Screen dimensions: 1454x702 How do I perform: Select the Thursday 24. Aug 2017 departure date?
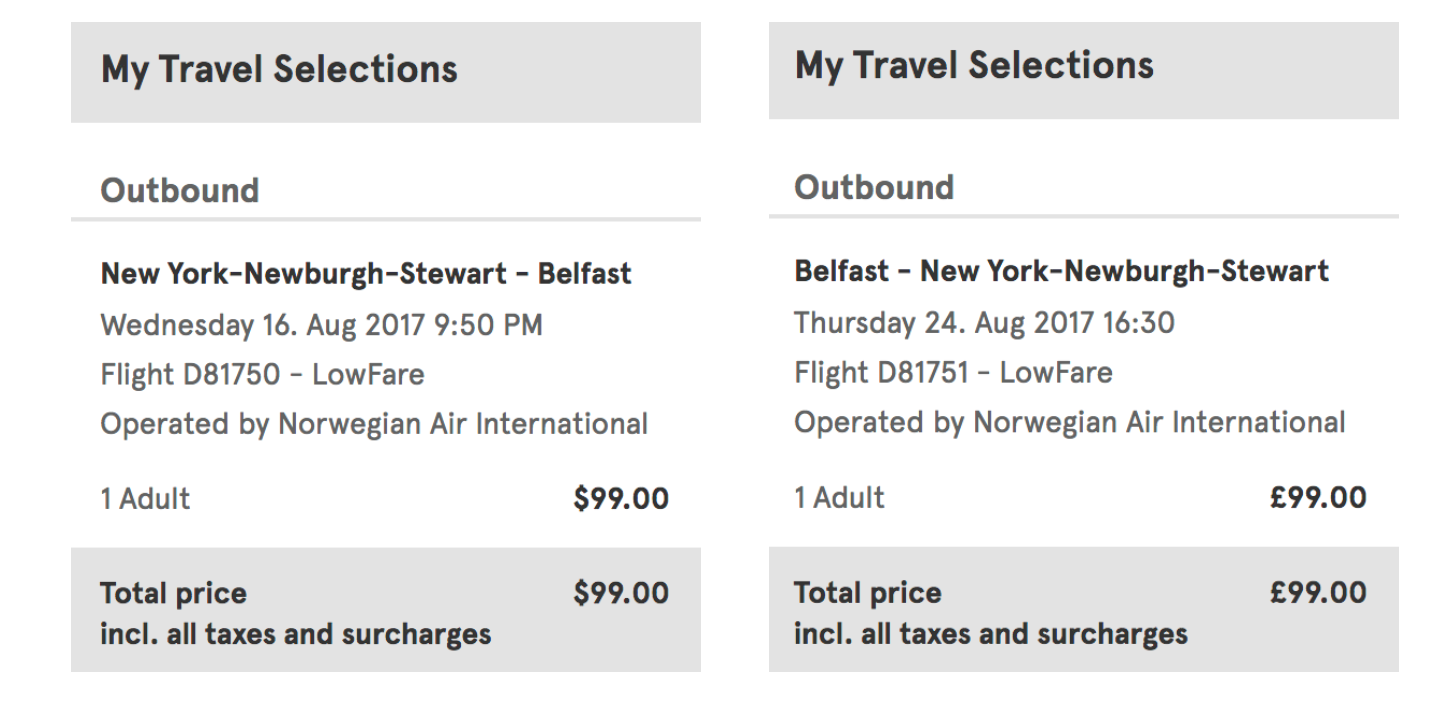coord(984,323)
